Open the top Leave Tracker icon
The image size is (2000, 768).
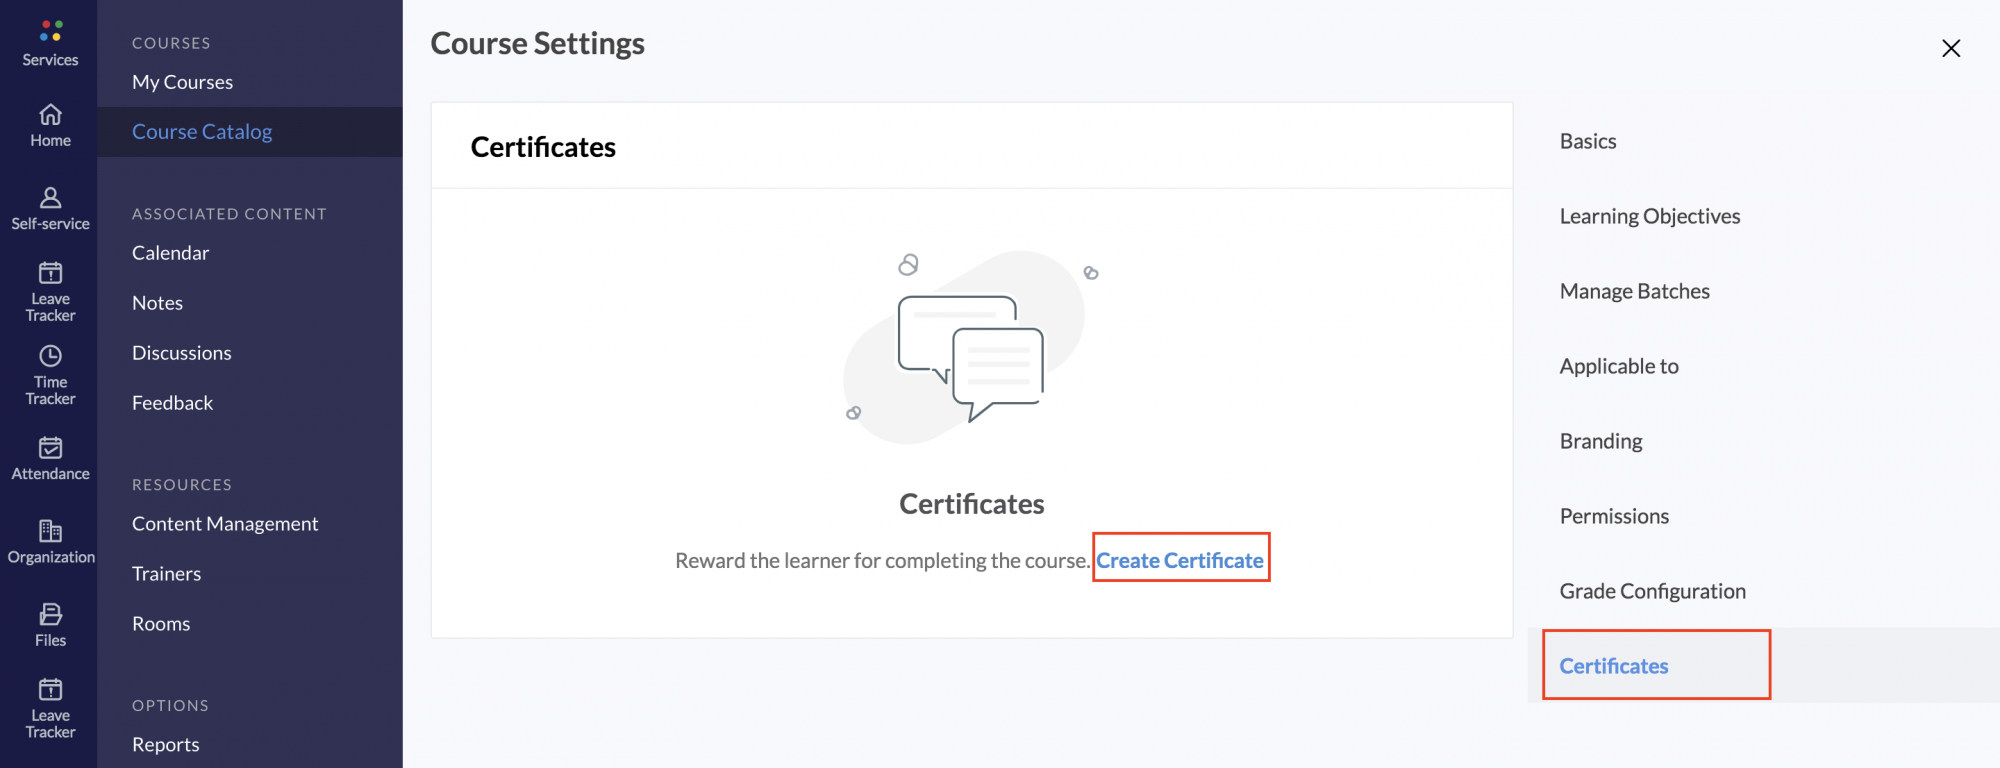[50, 273]
